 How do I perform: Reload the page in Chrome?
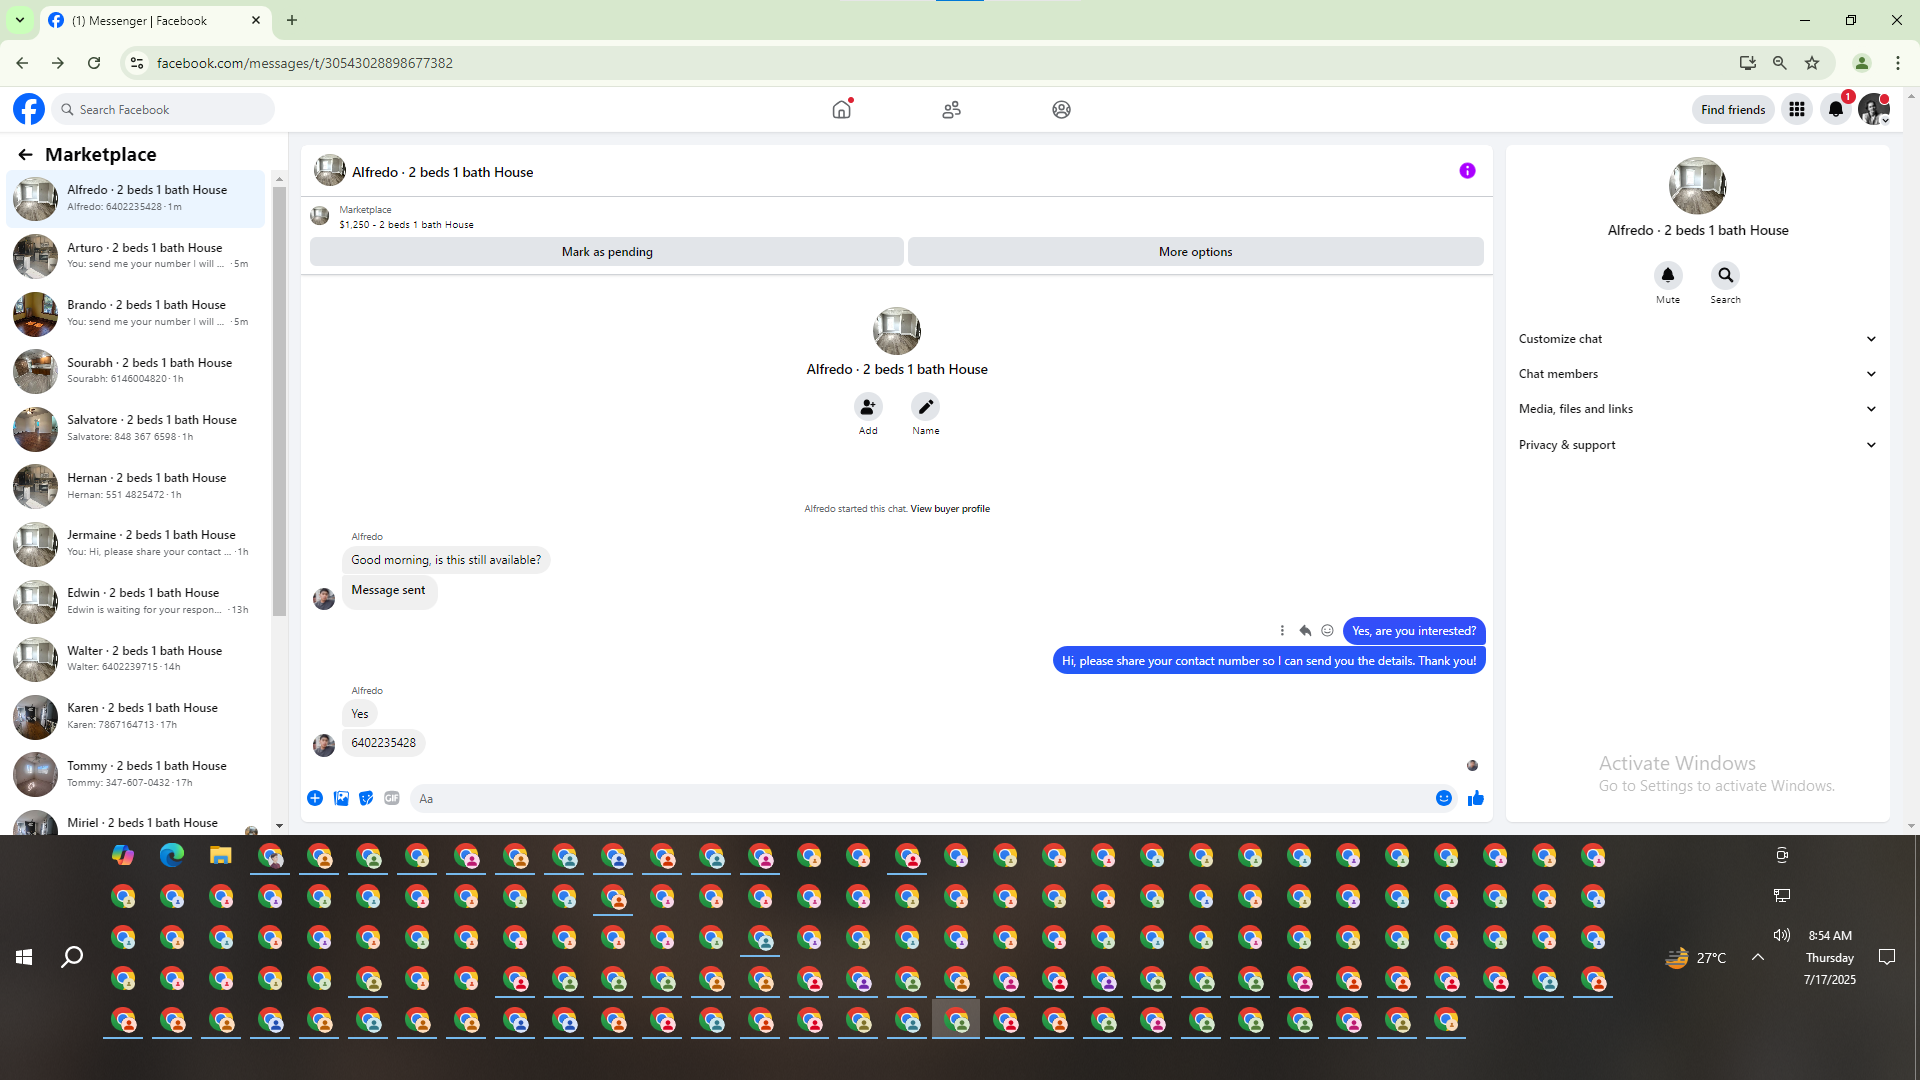tap(94, 63)
